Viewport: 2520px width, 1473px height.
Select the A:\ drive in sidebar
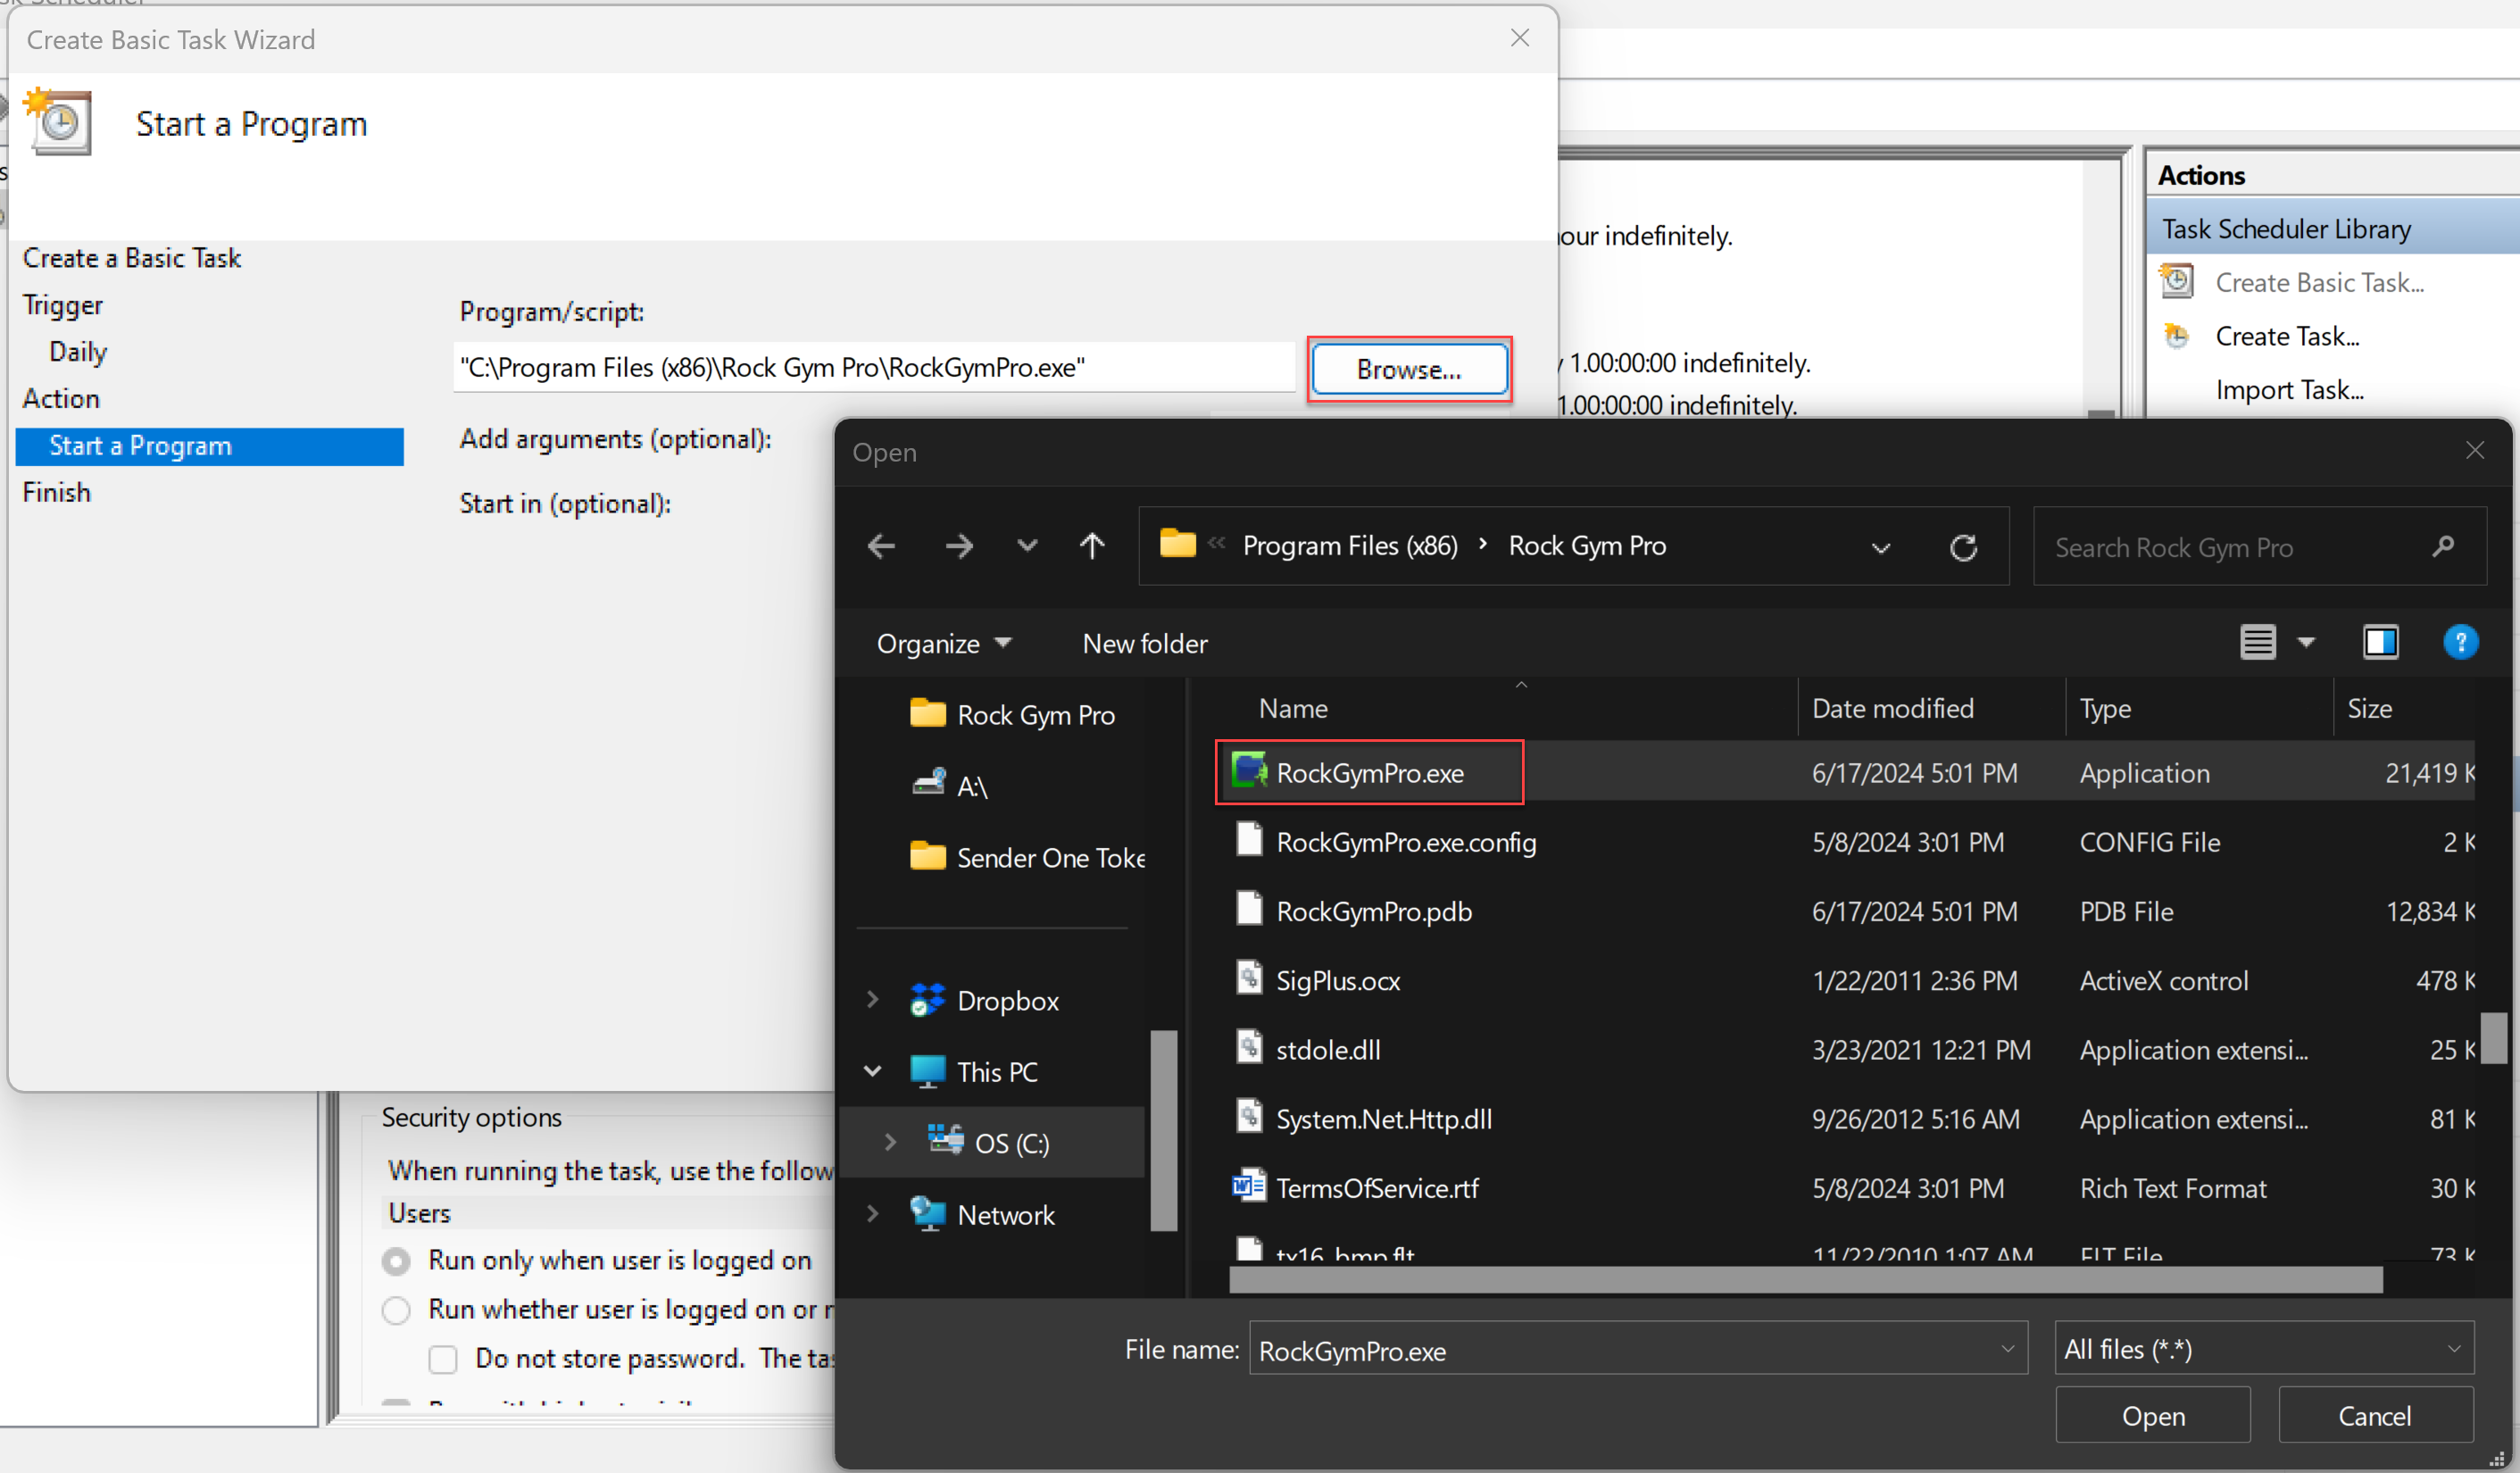tap(950, 785)
